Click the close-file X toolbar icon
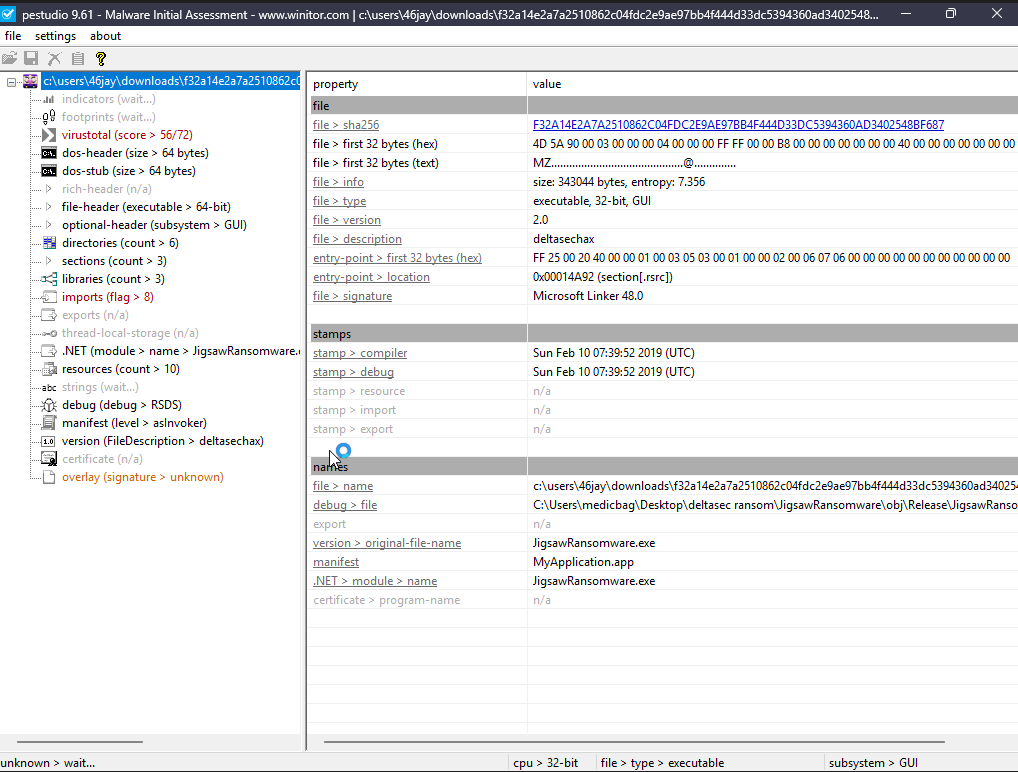This screenshot has width=1018, height=772. (55, 58)
